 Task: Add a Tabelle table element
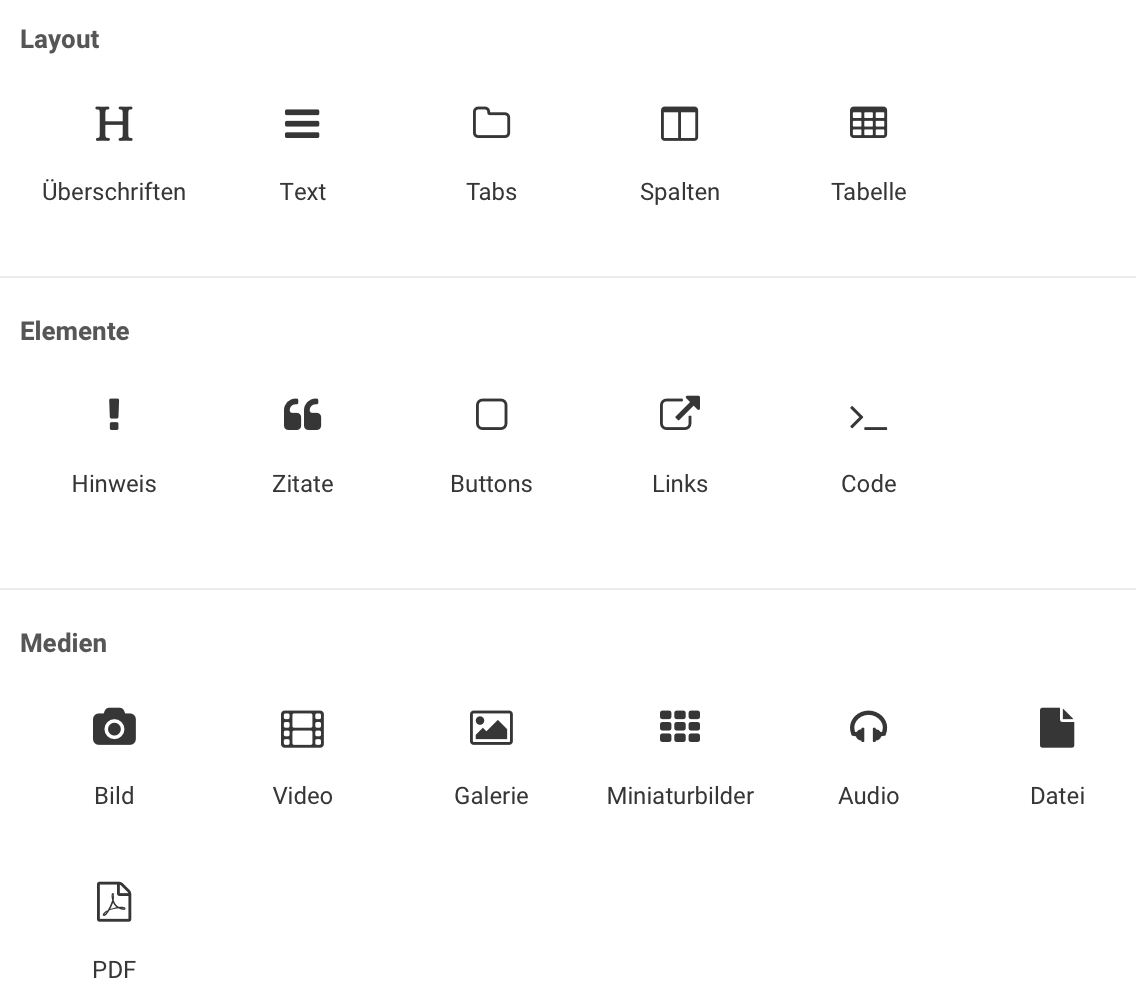pos(868,122)
